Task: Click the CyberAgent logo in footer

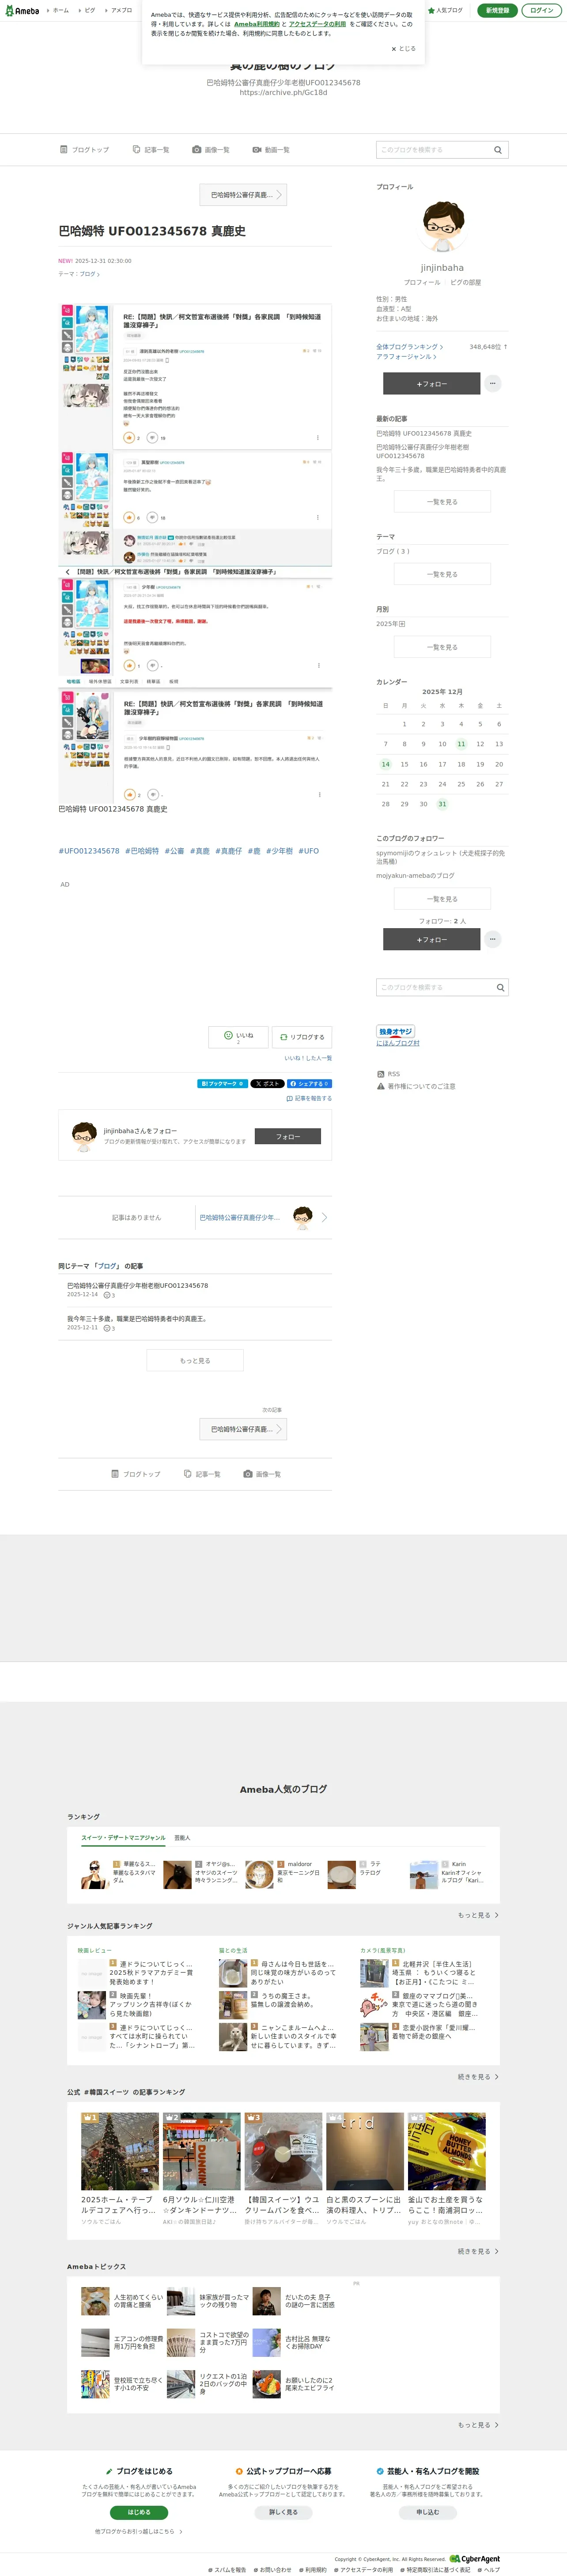Action: click(475, 2559)
